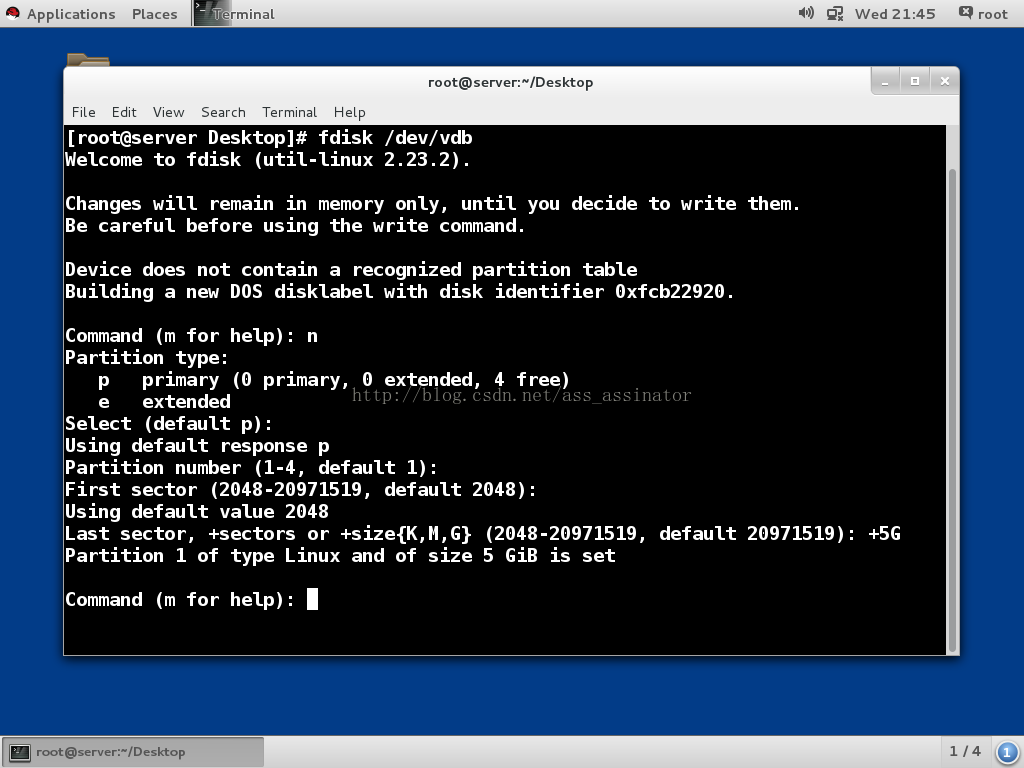This screenshot has width=1024, height=768.
Task: Click the workspace switcher 1 / 4
Action: [965, 752]
